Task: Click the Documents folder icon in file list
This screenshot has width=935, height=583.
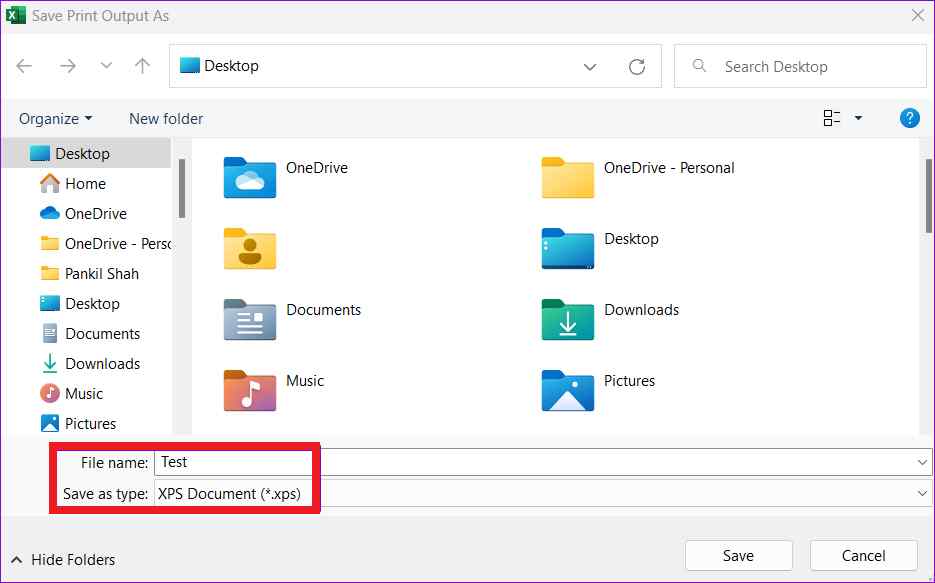Action: tap(250, 320)
